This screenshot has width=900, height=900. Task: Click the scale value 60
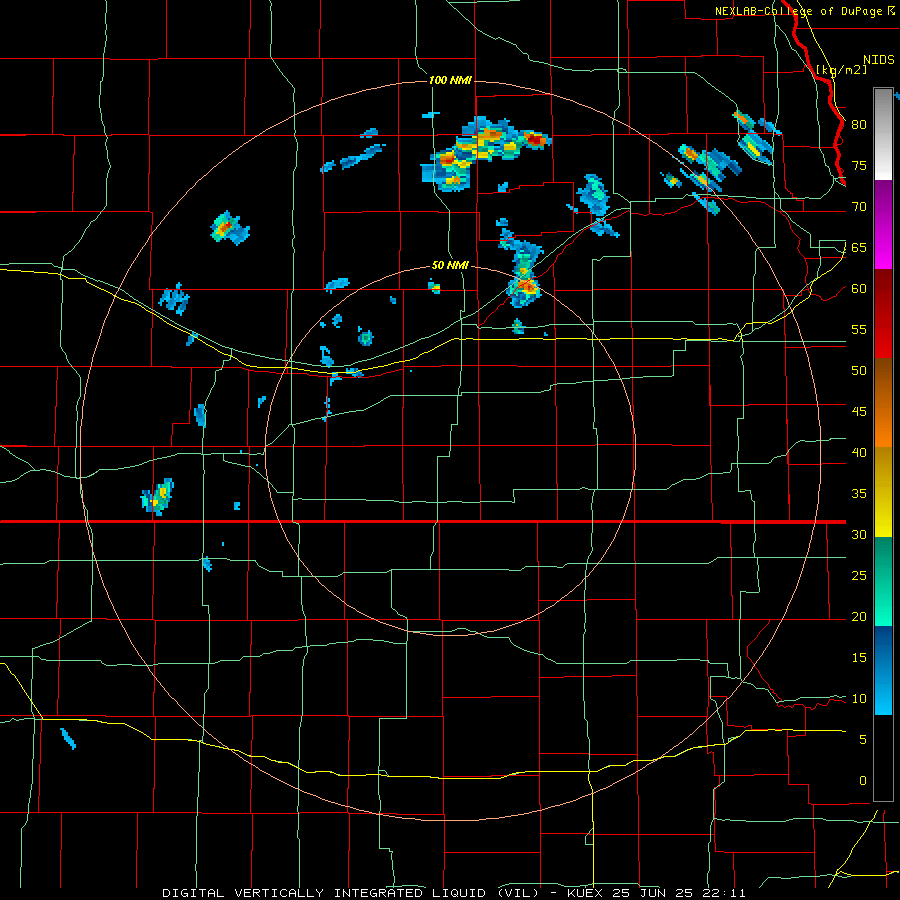point(859,289)
